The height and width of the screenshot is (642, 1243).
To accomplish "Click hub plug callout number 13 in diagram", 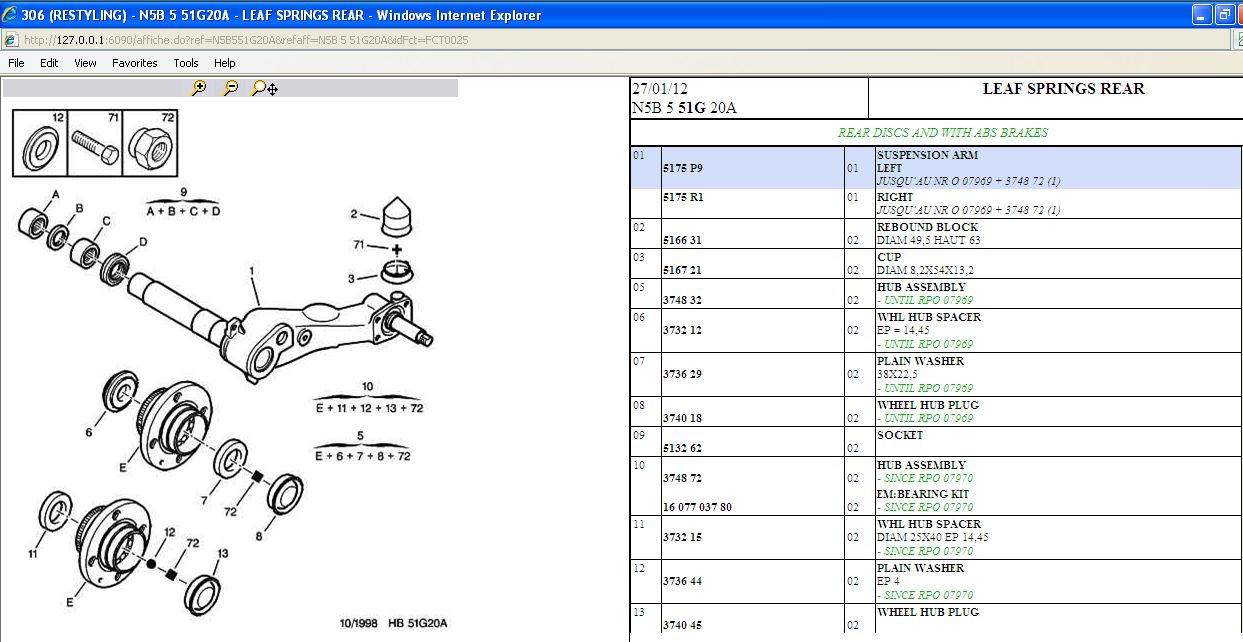I will [x=222, y=553].
